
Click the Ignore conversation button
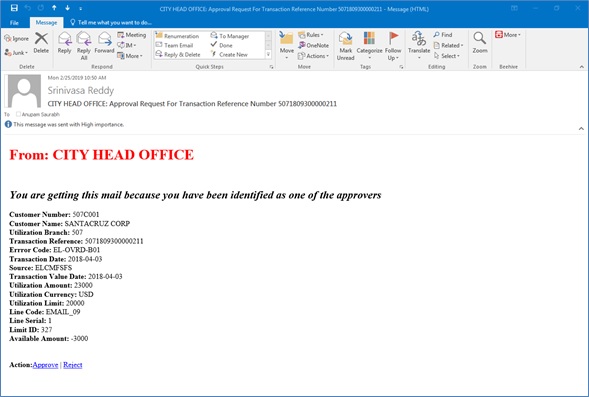coord(17,38)
